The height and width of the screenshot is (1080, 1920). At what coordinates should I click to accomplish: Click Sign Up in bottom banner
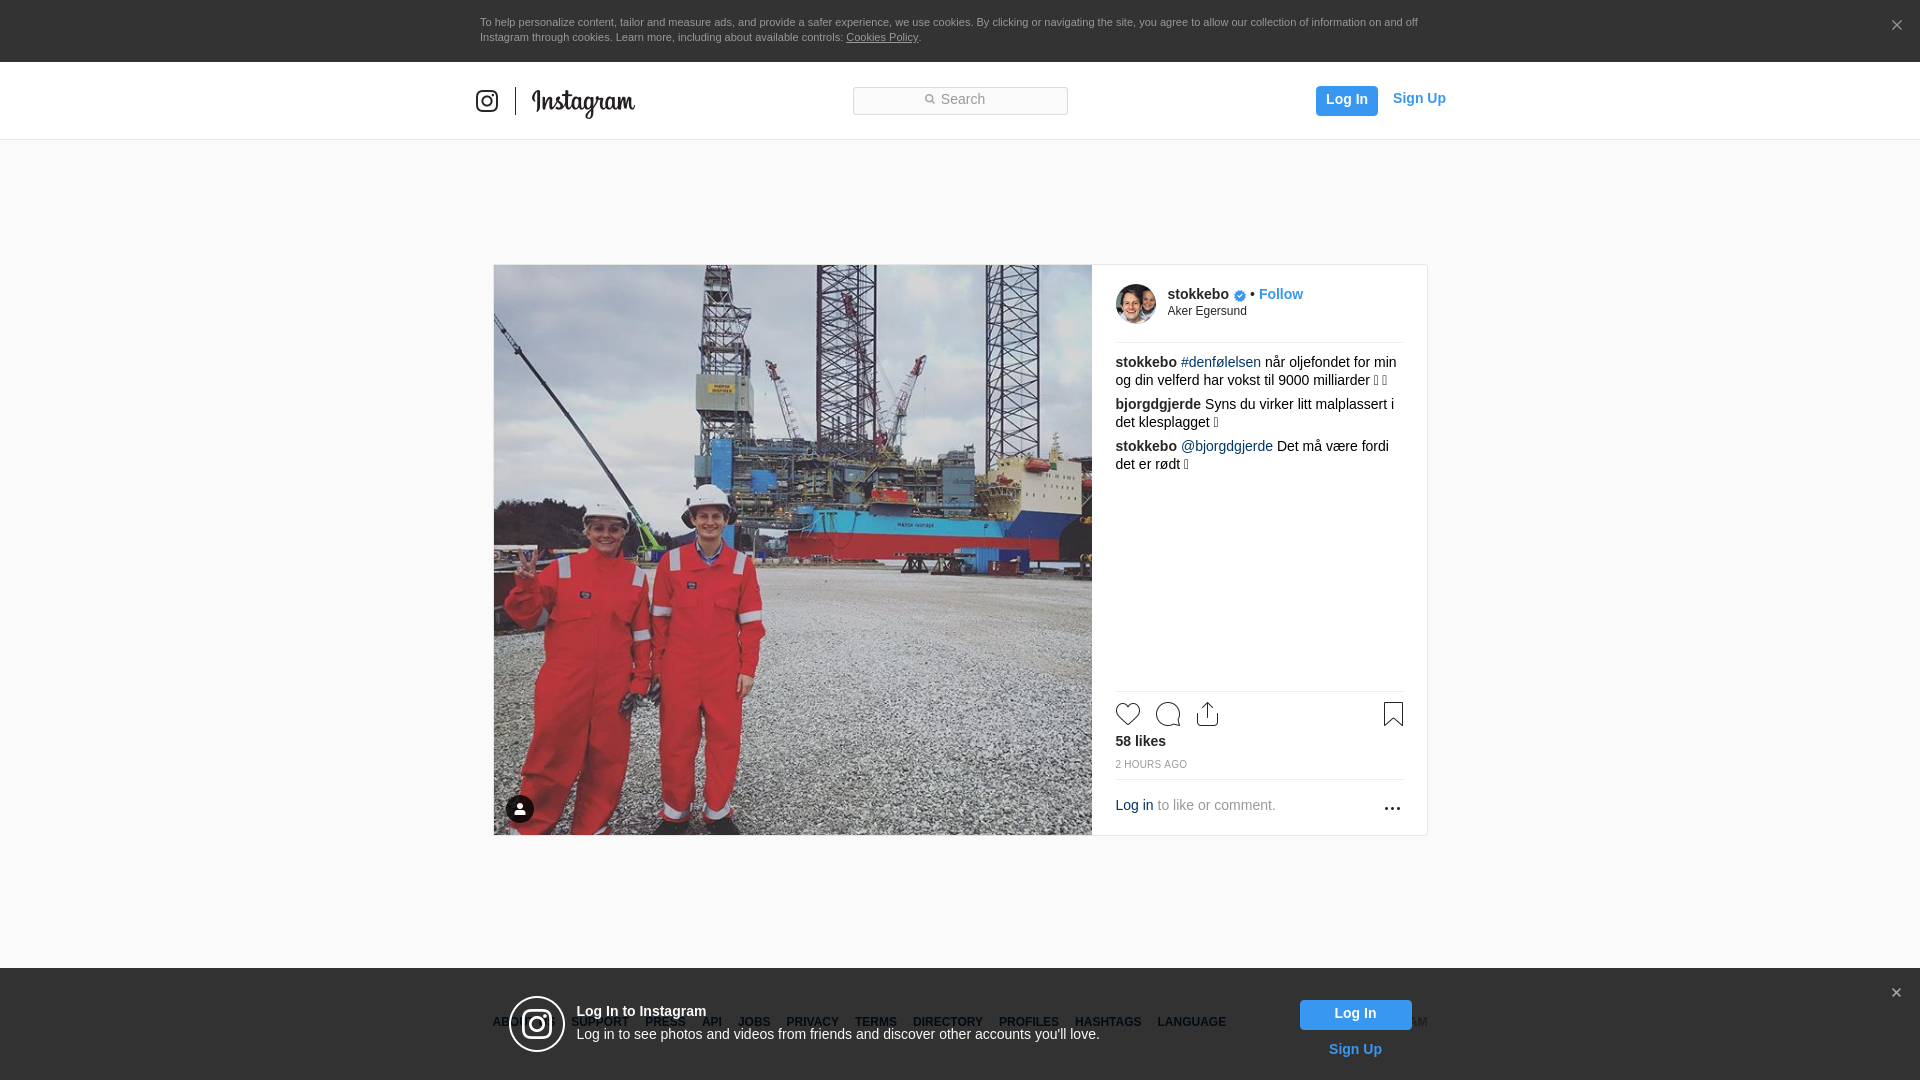tap(1355, 1049)
